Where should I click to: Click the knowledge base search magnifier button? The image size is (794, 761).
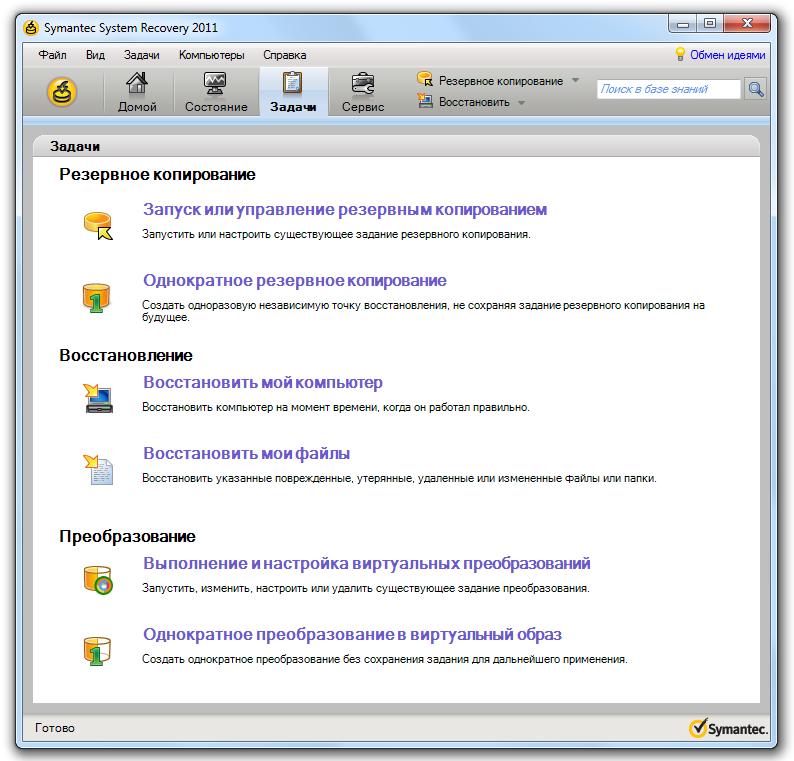coord(756,89)
